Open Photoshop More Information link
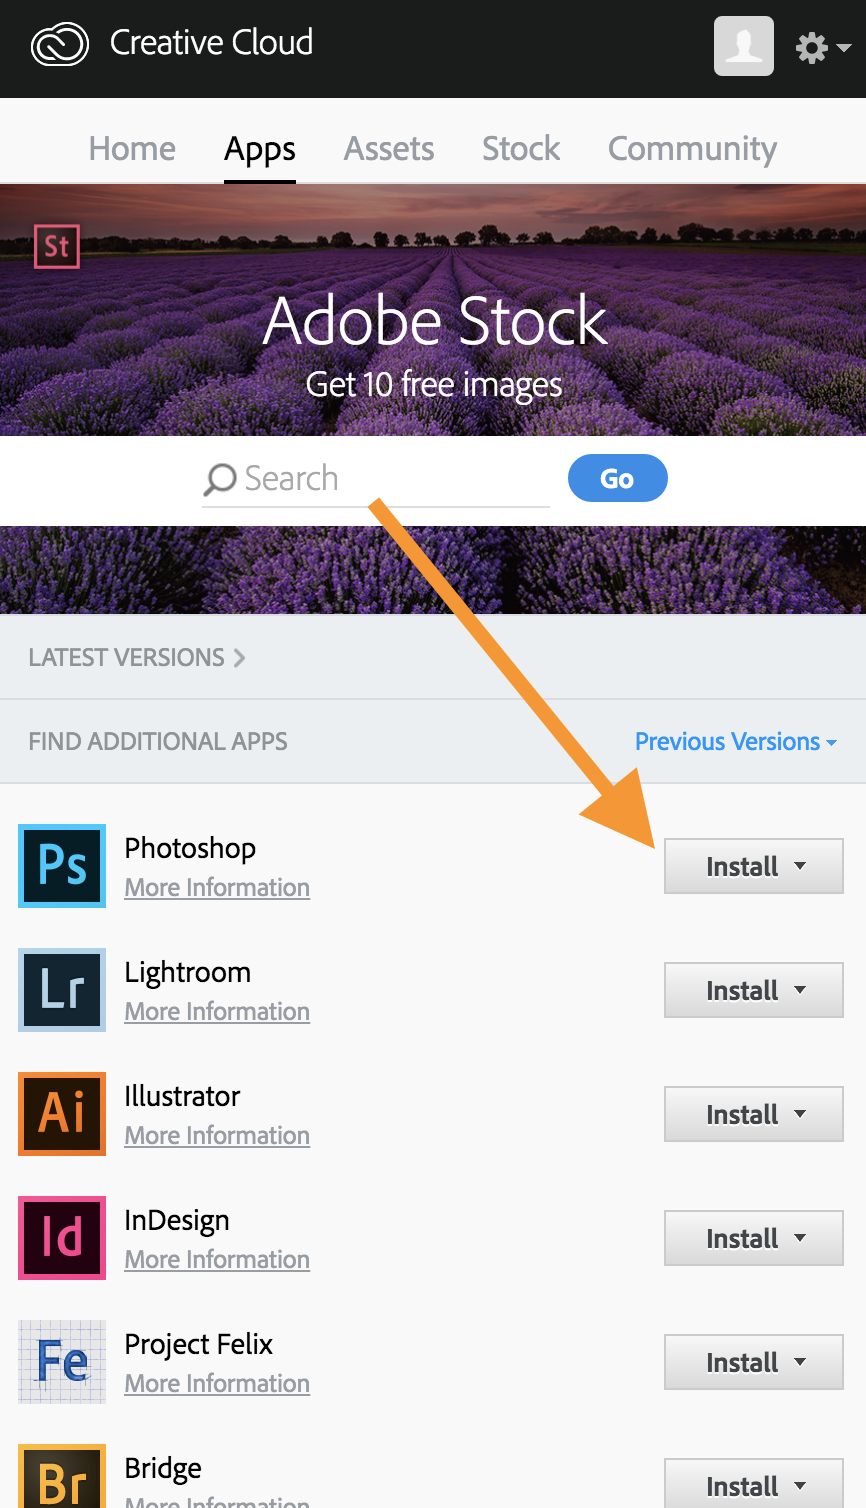866x1508 pixels. pos(217,888)
